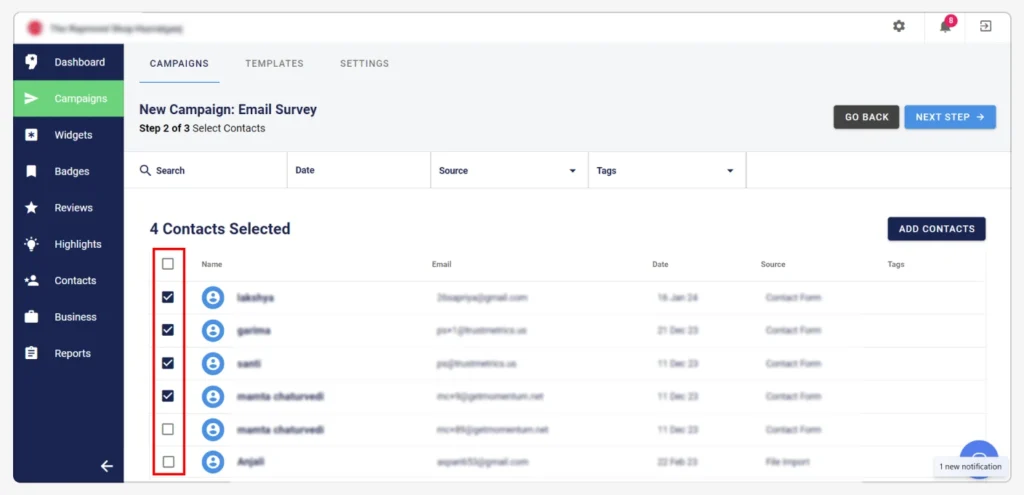
Task: Open the chat support bubble icon
Action: tap(979, 458)
